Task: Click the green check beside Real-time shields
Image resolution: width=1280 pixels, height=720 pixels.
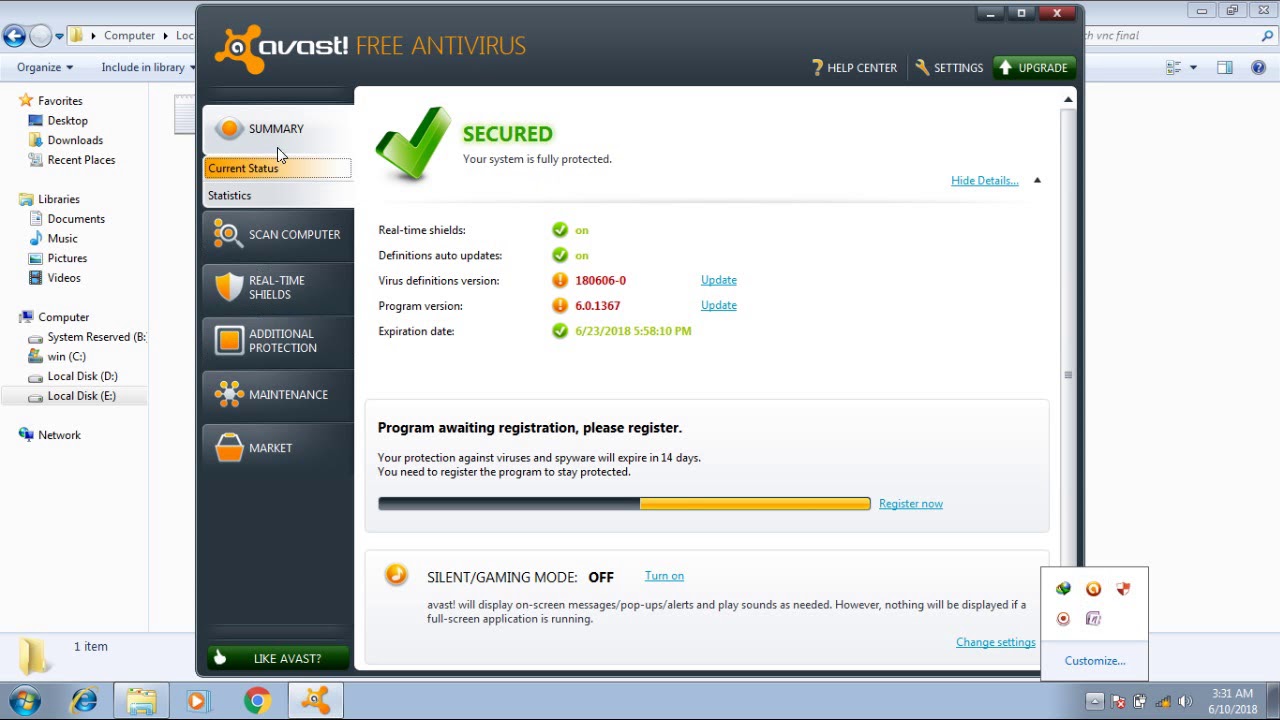Action: (560, 230)
